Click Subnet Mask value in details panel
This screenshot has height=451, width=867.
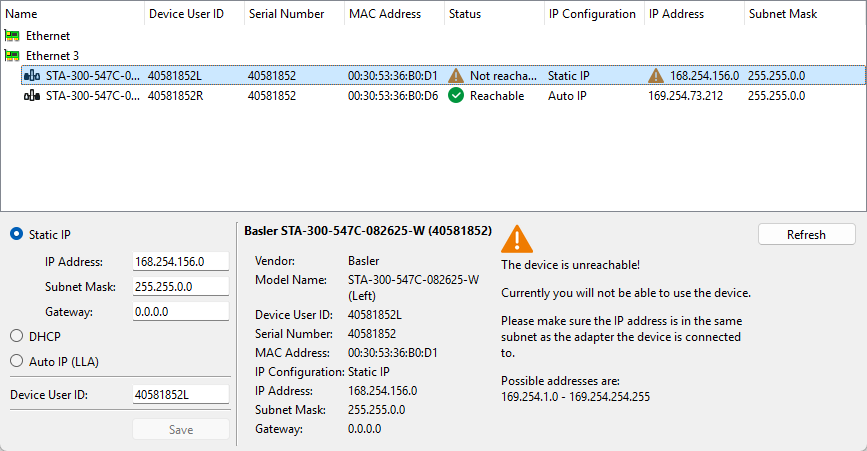pos(377,410)
